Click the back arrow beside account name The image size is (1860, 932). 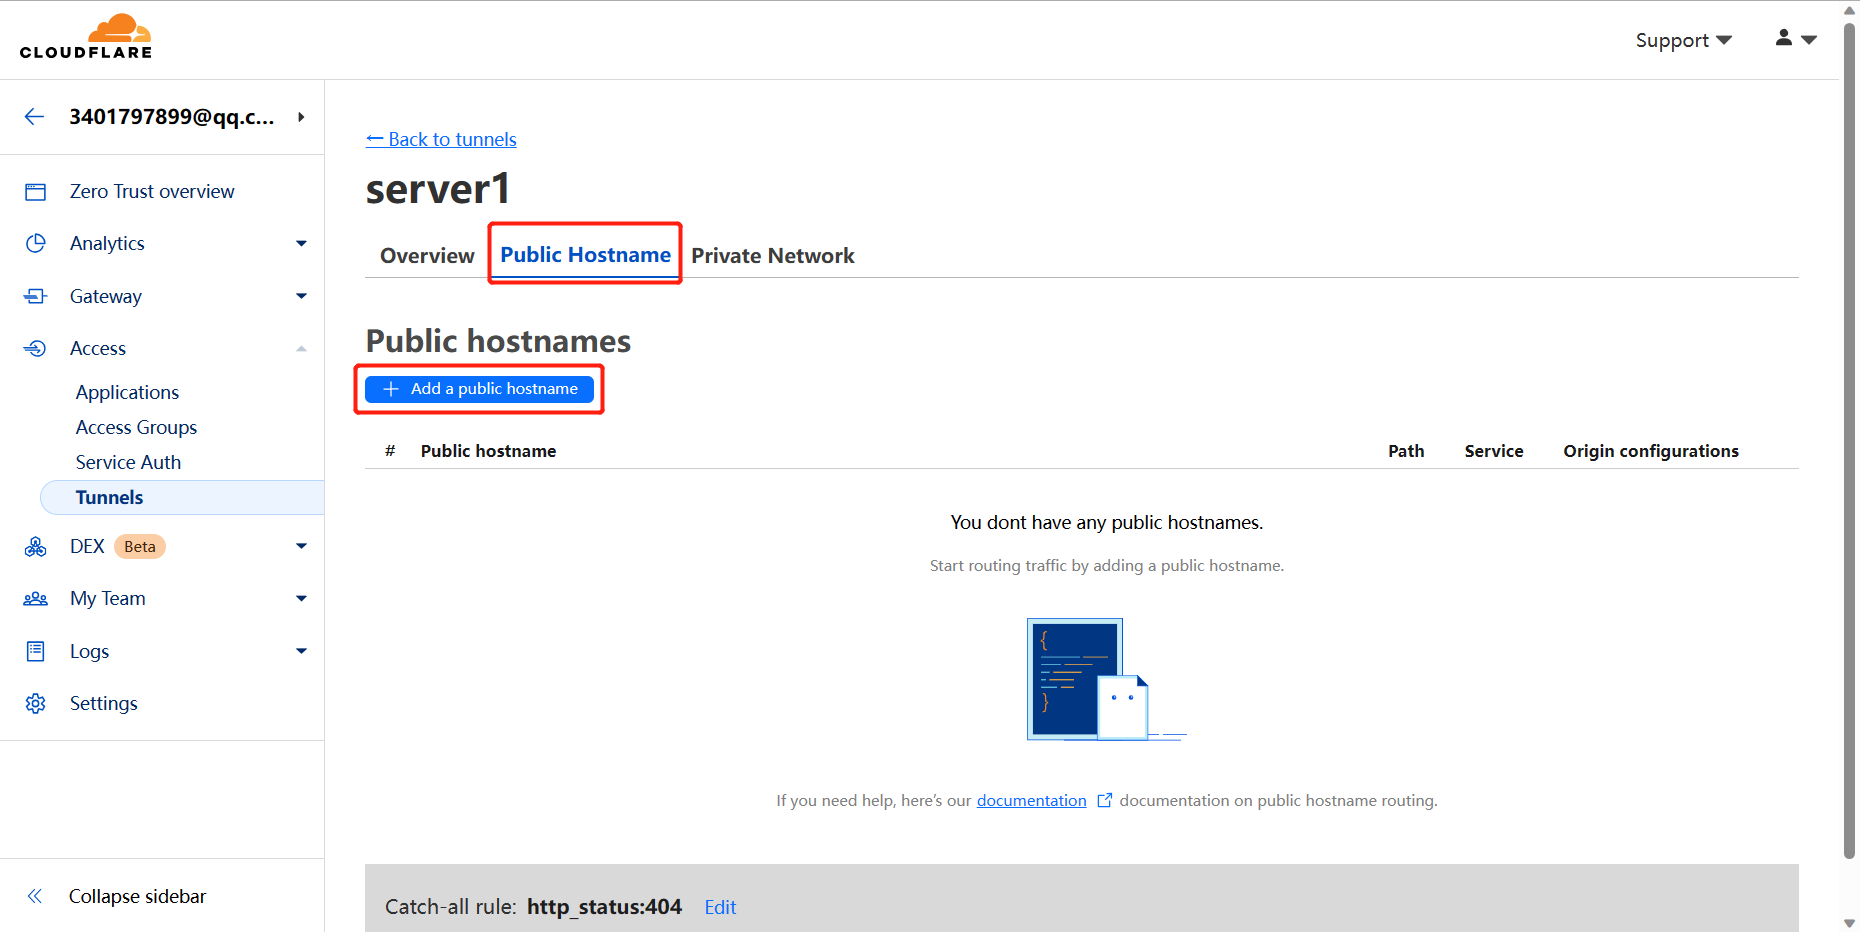pyautogui.click(x=34, y=117)
